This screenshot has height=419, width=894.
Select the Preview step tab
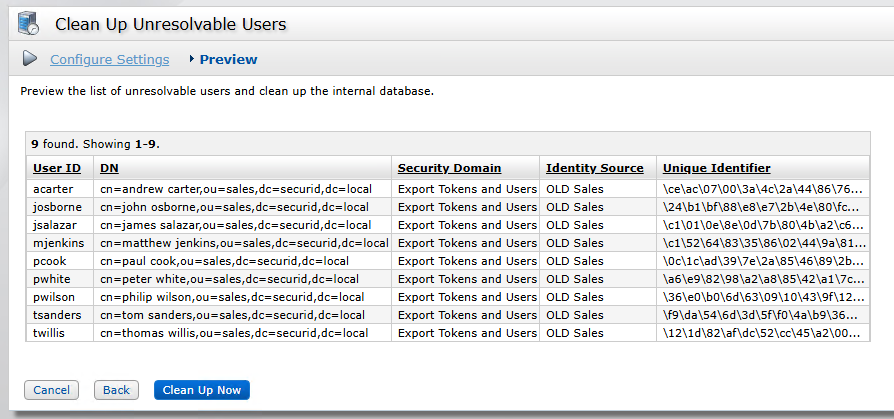coord(228,60)
